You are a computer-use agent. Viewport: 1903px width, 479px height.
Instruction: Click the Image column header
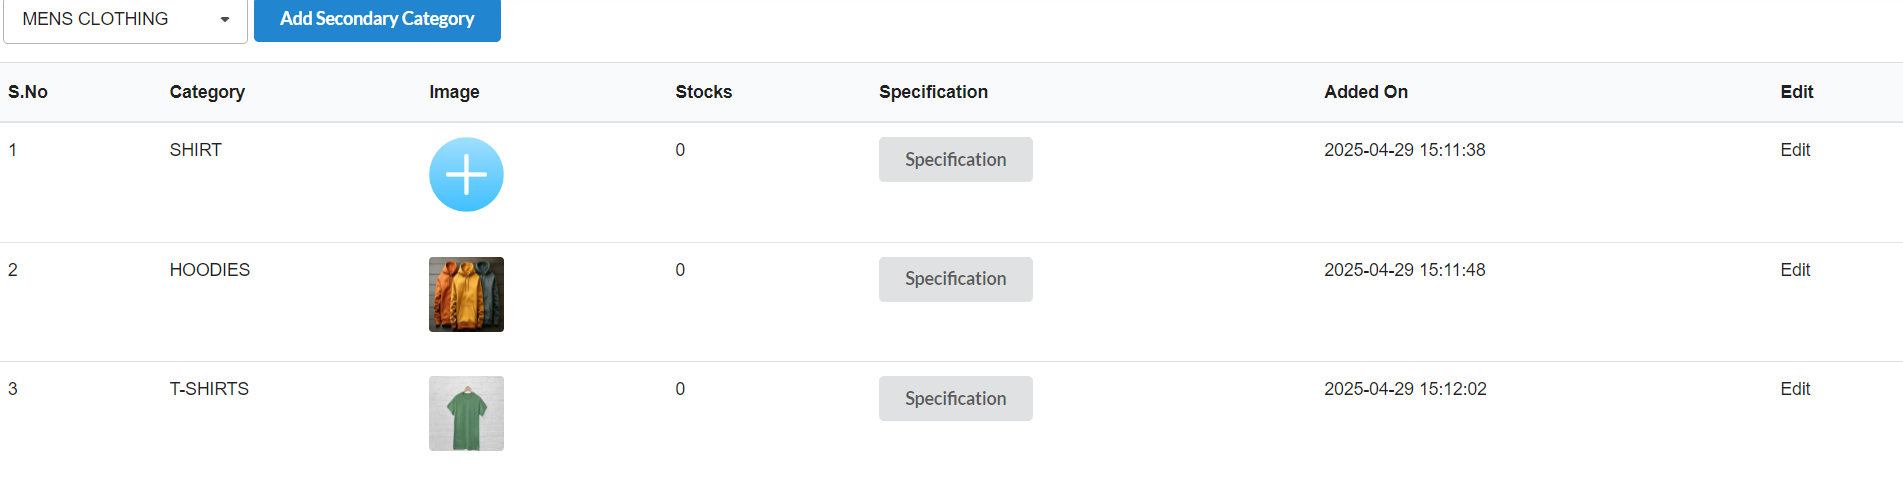[x=454, y=92]
